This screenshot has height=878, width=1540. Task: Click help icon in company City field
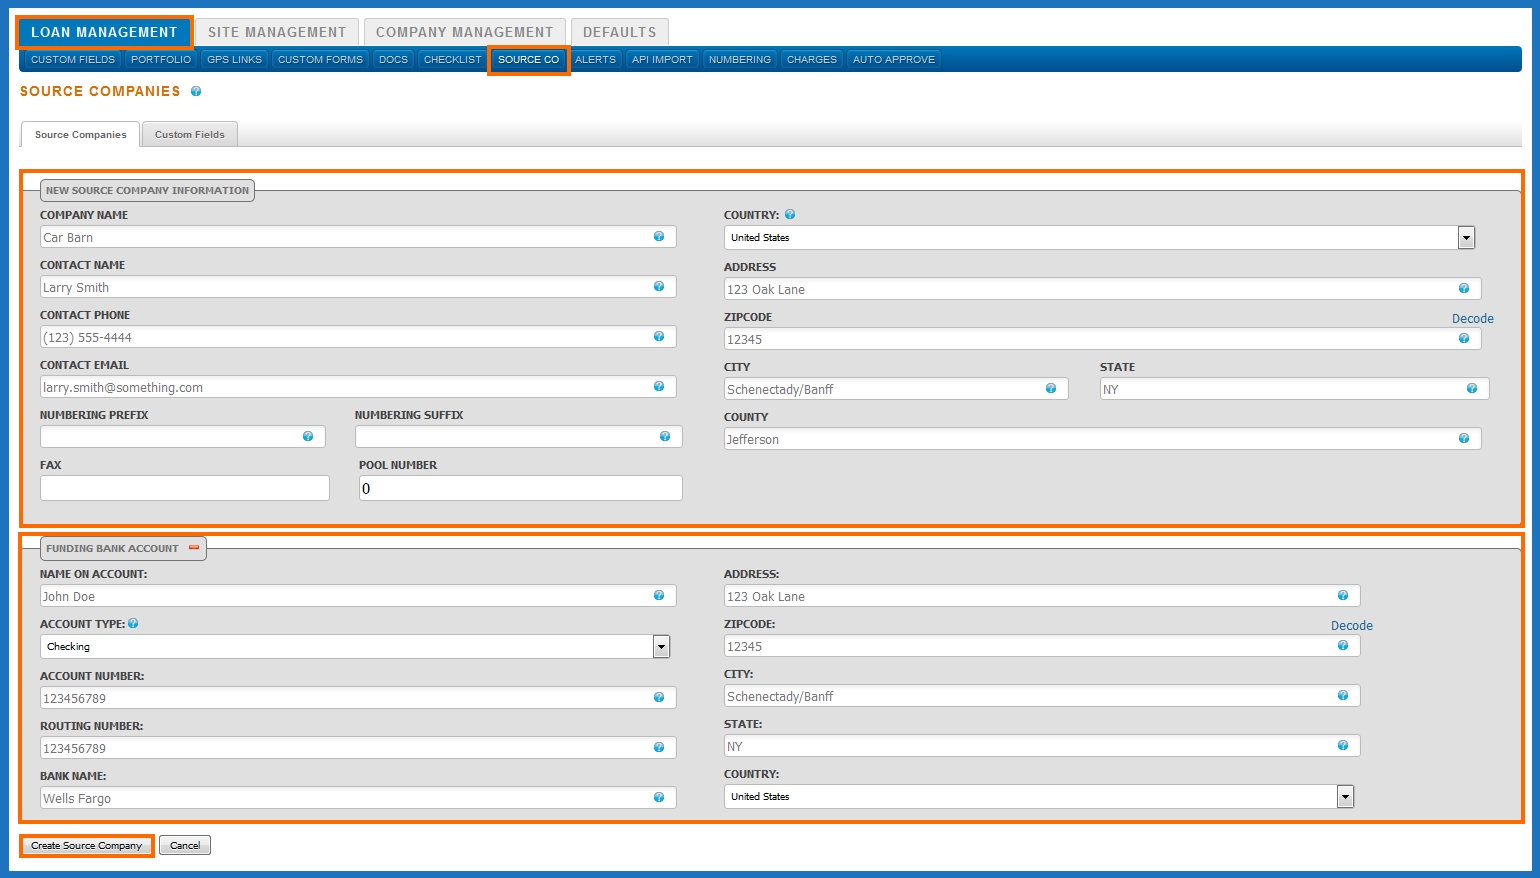tap(1051, 388)
